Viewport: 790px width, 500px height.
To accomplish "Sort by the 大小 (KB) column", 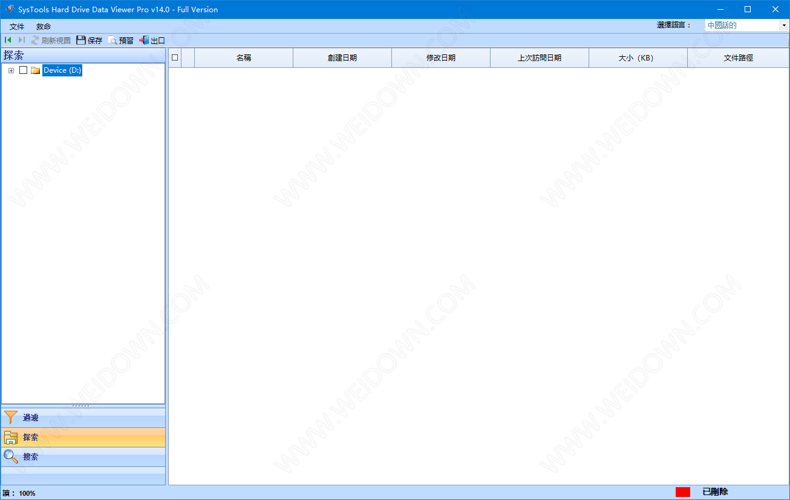I will coord(638,57).
